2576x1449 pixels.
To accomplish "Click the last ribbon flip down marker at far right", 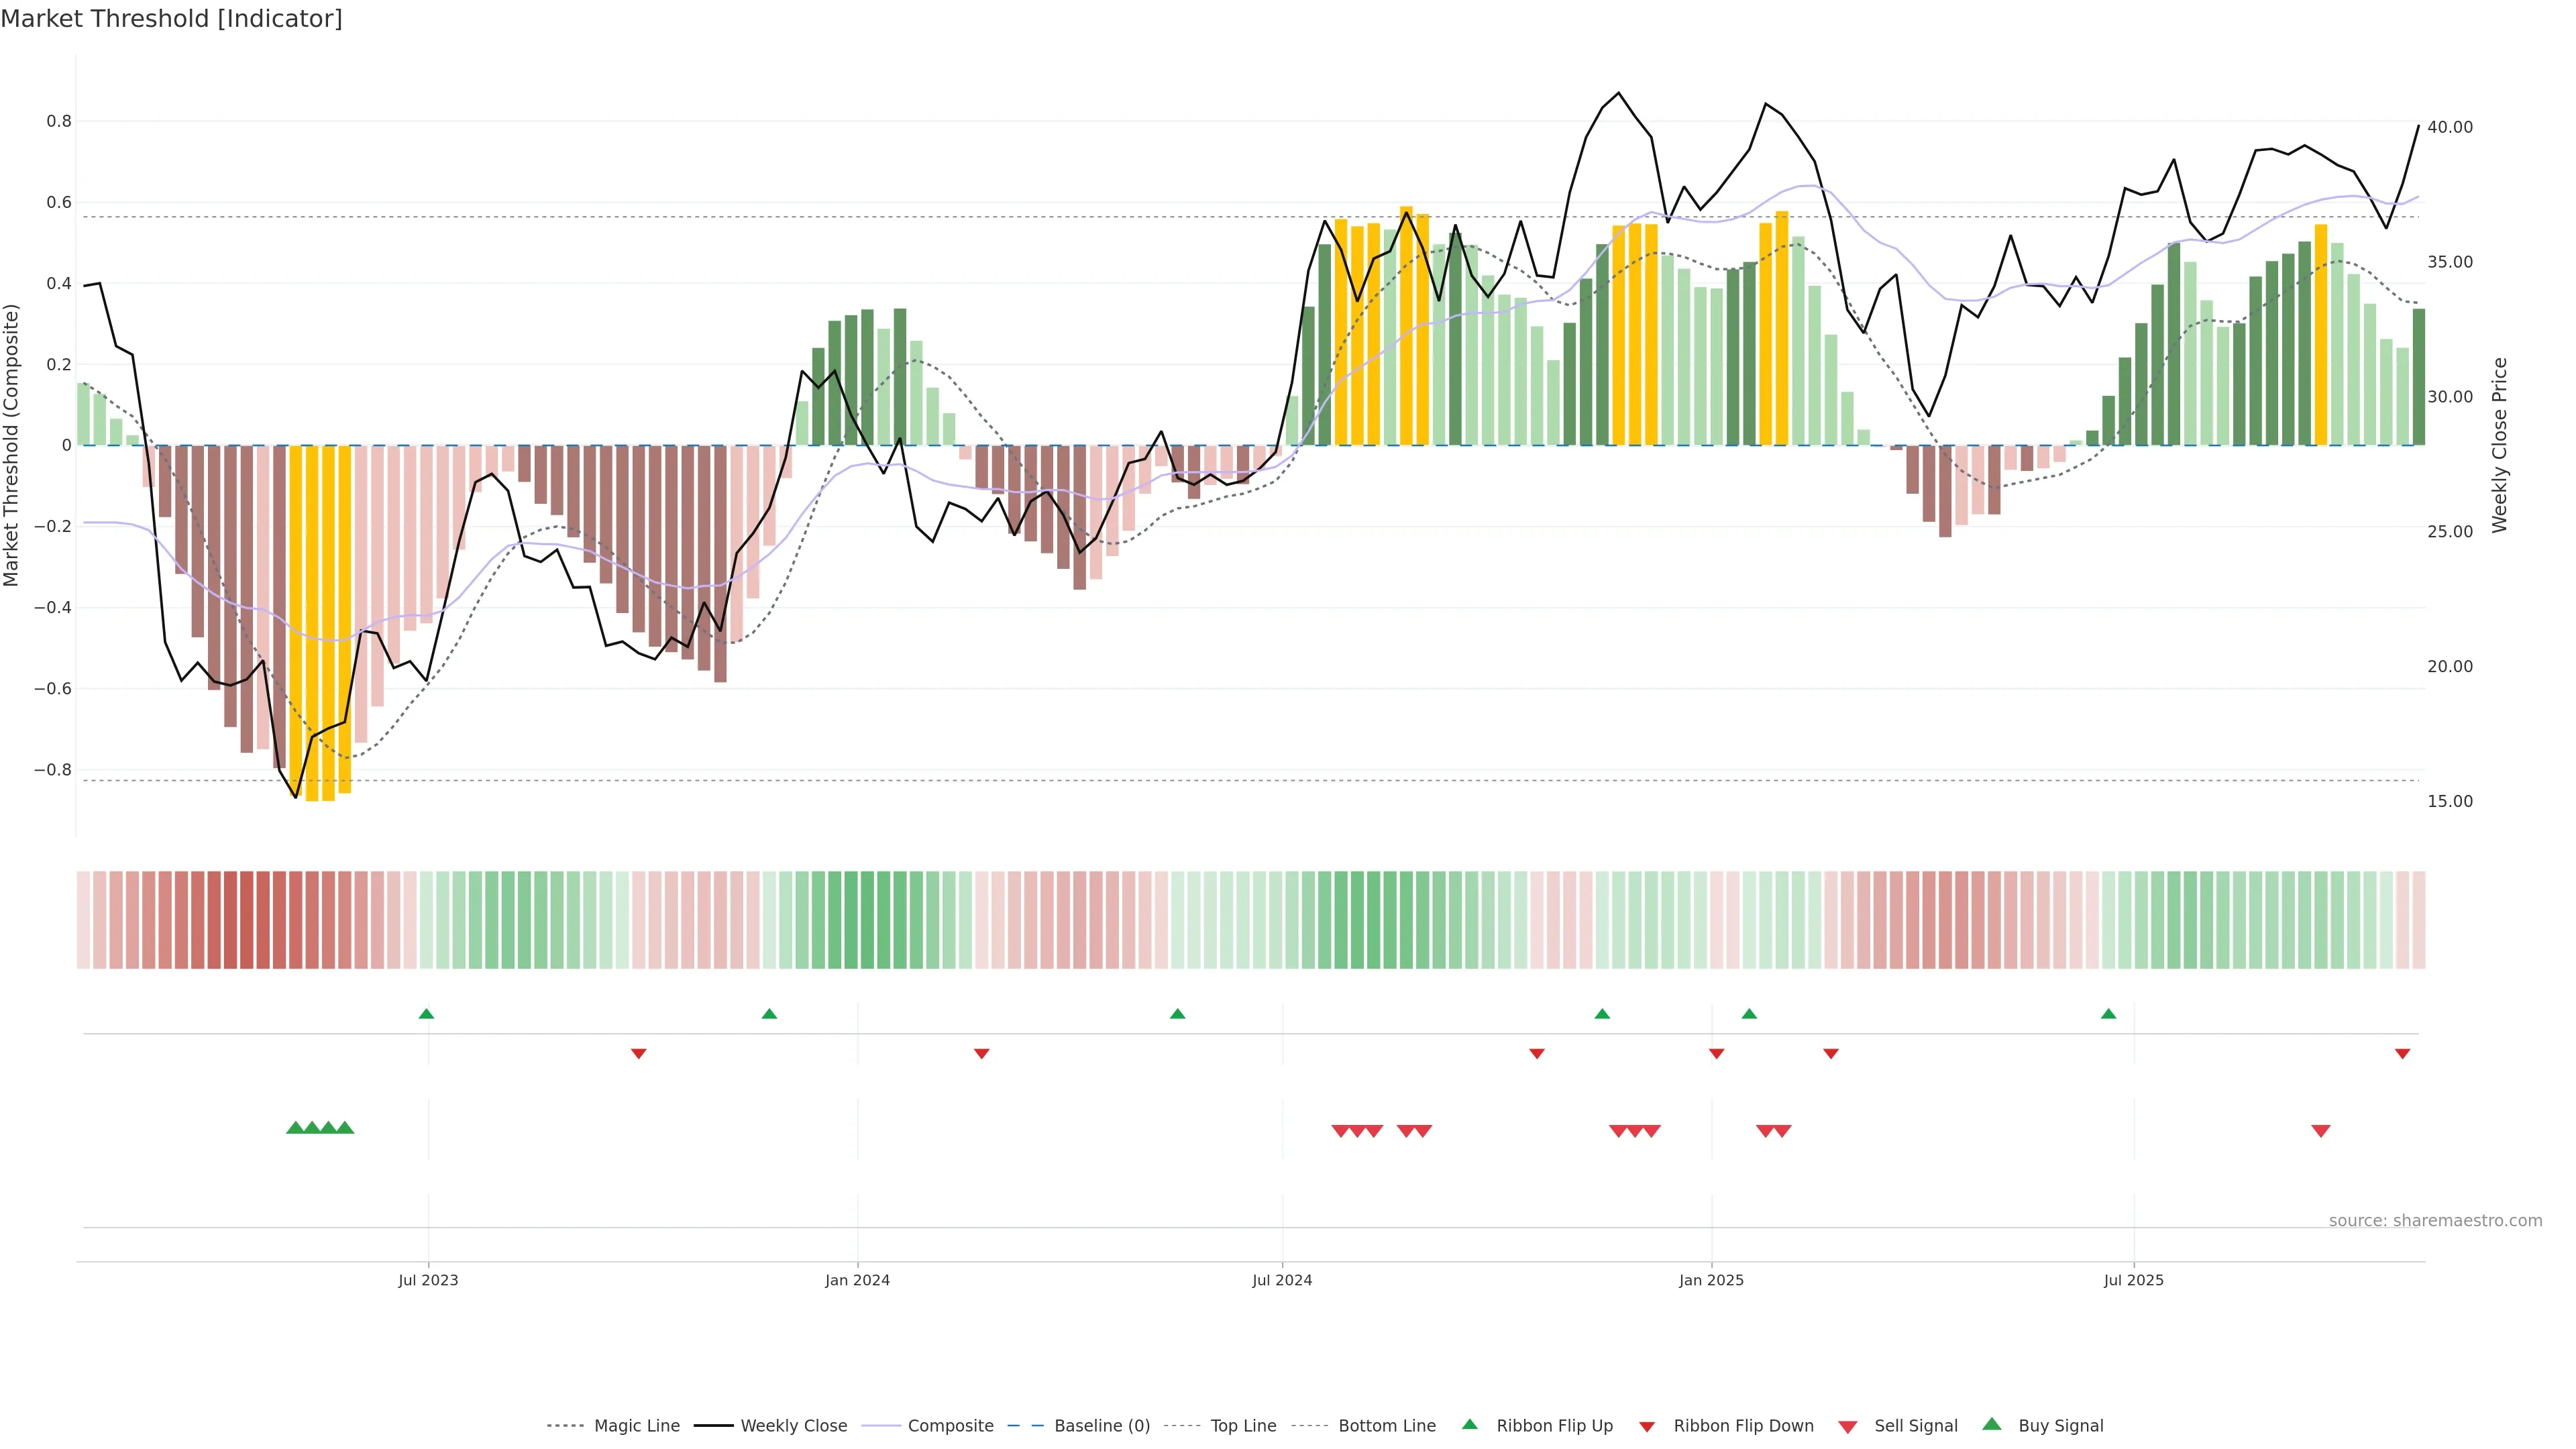I will [2402, 1054].
